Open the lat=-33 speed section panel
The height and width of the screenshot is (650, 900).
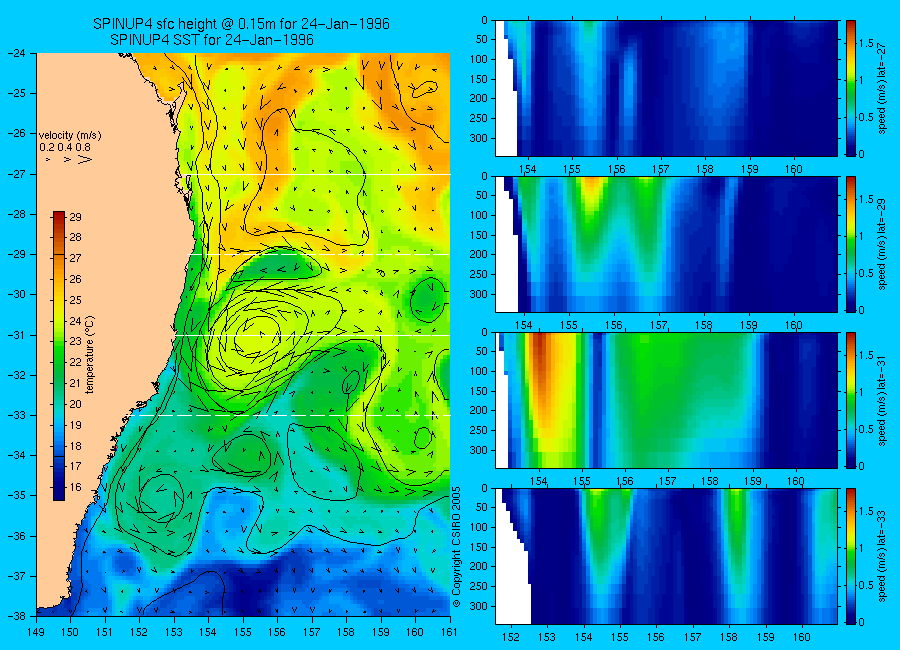pos(666,556)
